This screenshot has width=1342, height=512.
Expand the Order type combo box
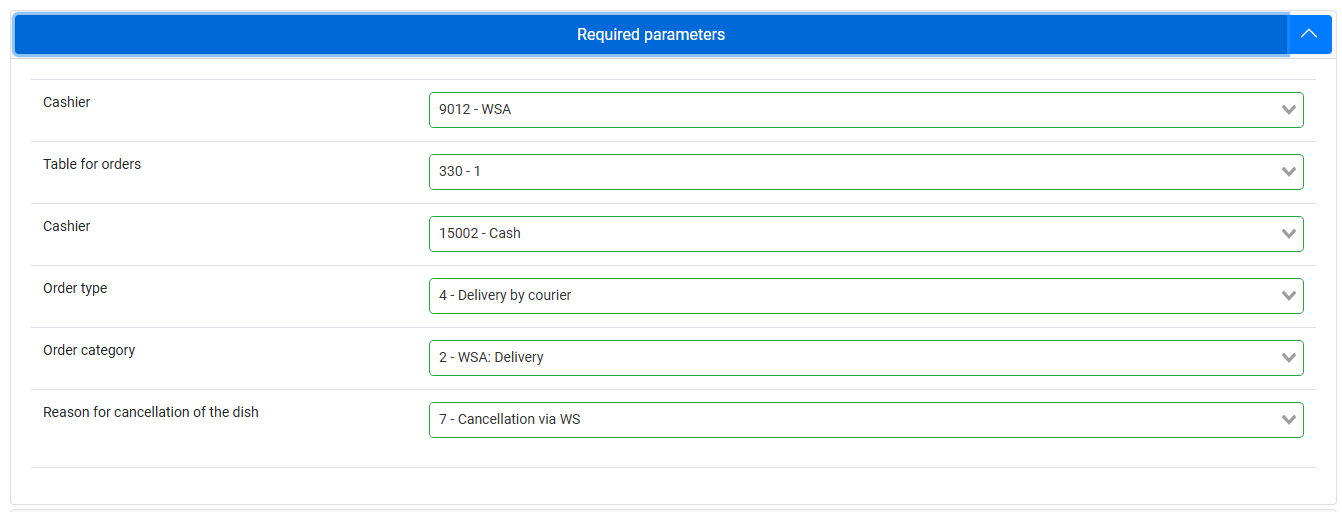point(866,296)
